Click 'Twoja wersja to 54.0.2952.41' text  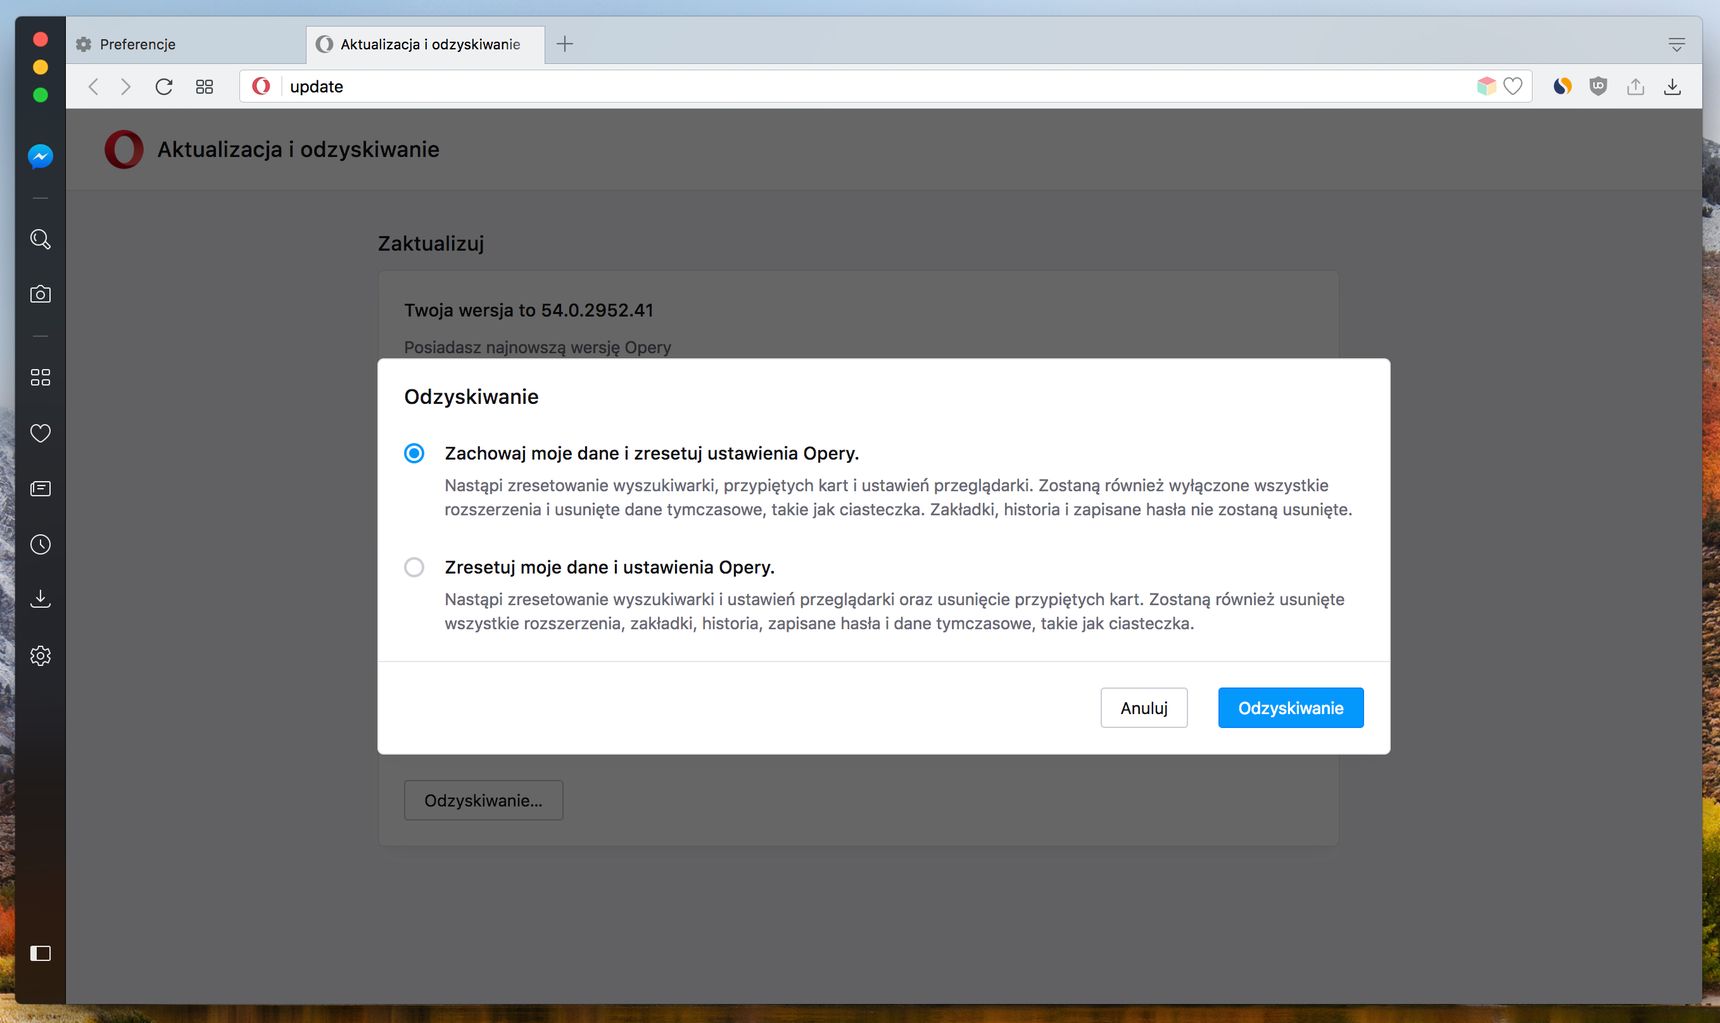529,310
